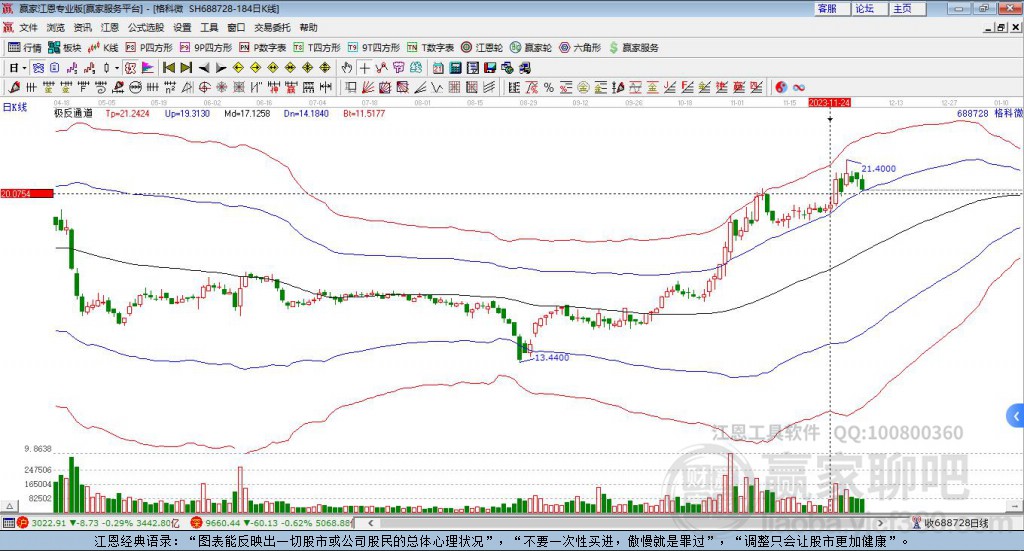Move chart left with black left arrow
This screenshot has height=551, width=1024.
tap(204, 68)
